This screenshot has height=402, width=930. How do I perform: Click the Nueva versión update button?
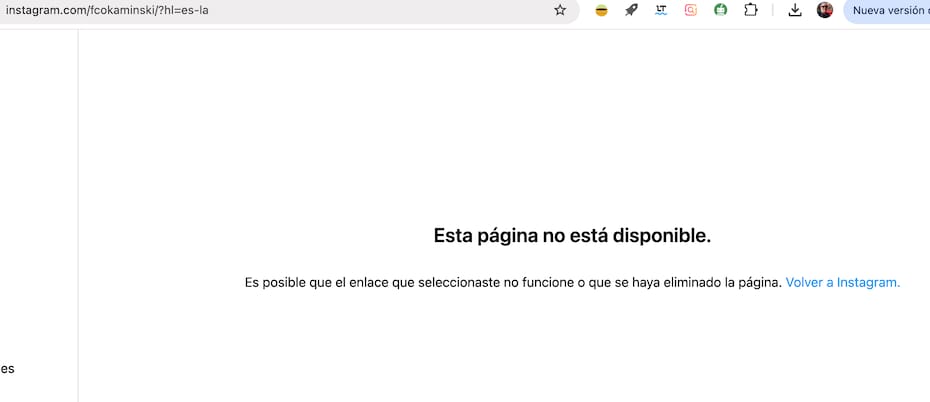(887, 10)
